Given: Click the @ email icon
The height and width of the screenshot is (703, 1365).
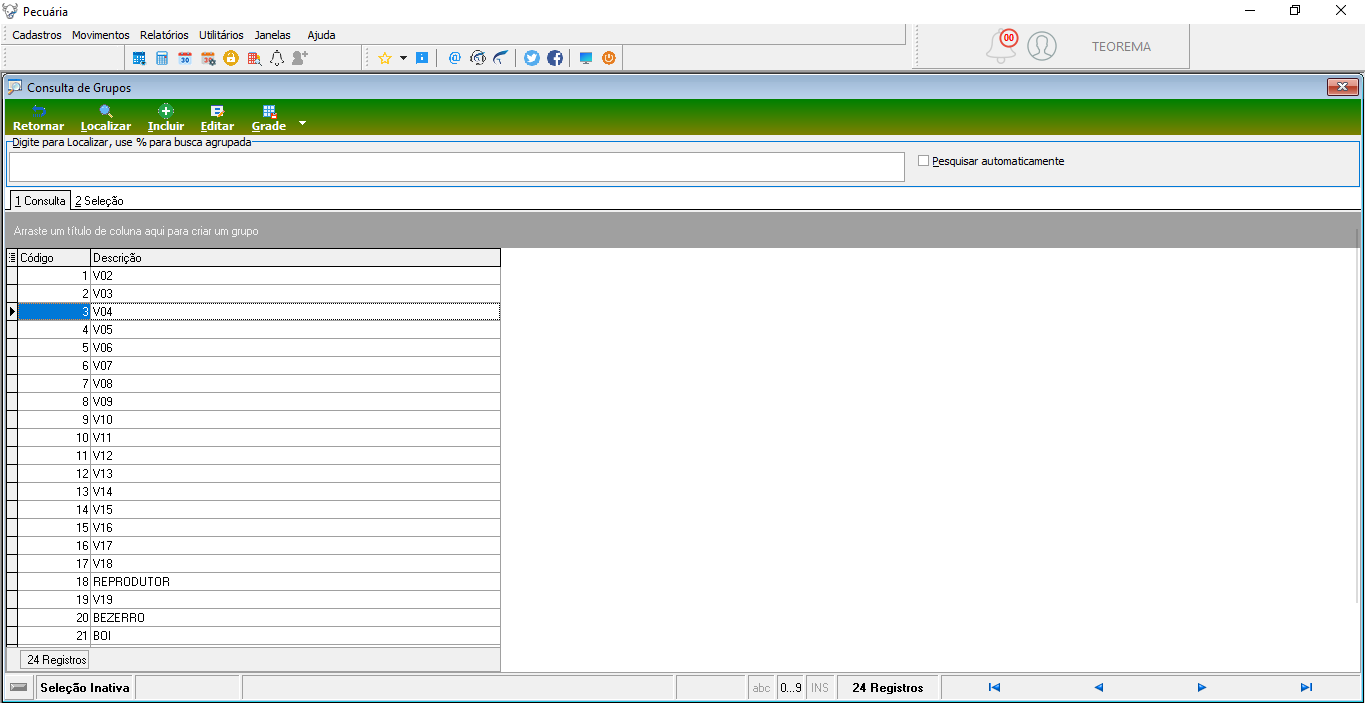Looking at the screenshot, I should pos(455,58).
